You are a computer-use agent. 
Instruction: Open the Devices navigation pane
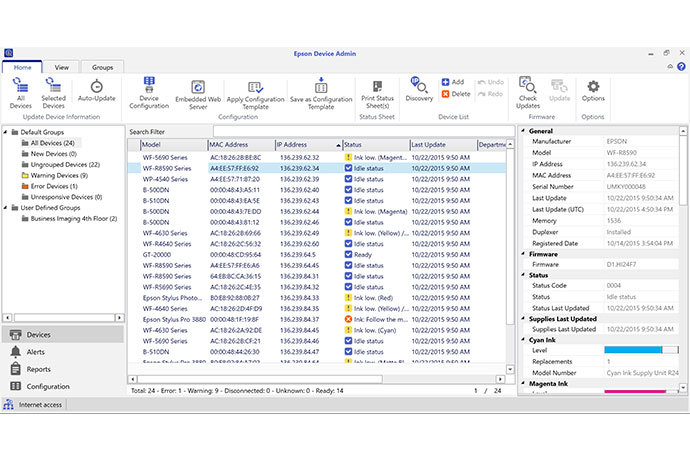63,335
